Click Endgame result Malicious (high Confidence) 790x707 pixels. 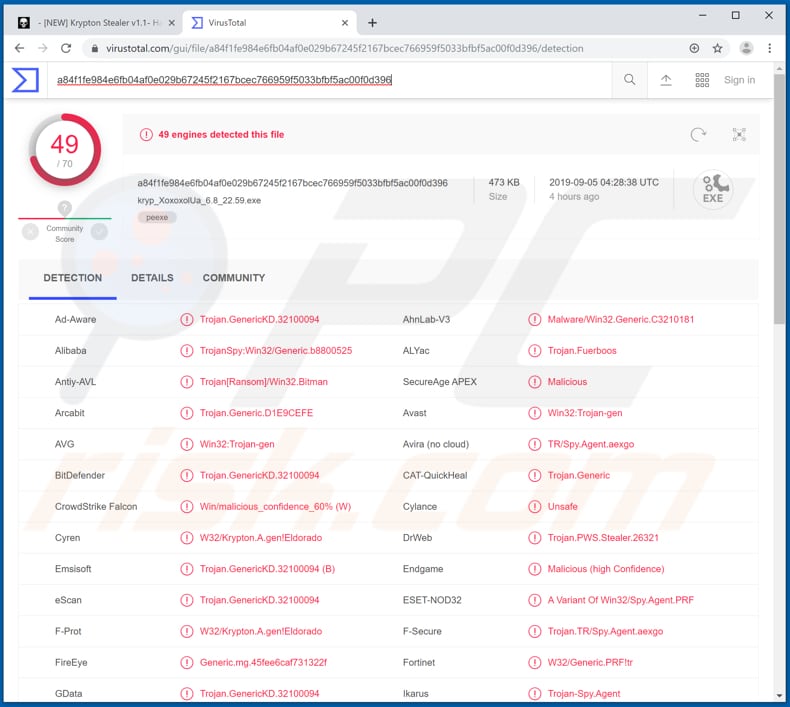tap(606, 569)
